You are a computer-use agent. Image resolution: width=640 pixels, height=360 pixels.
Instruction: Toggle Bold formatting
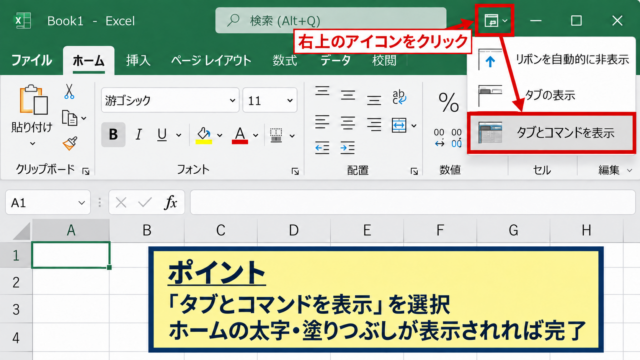tap(113, 134)
